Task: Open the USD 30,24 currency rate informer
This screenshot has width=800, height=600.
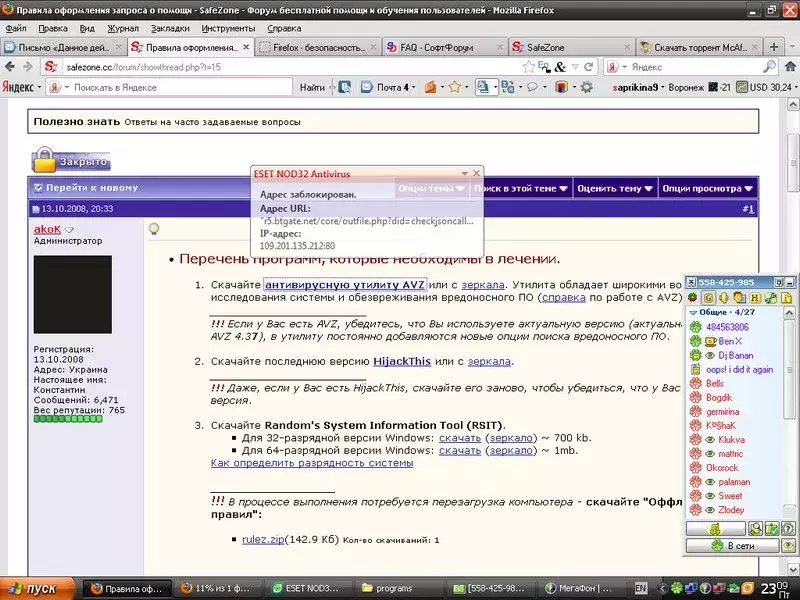Action: tap(764, 87)
